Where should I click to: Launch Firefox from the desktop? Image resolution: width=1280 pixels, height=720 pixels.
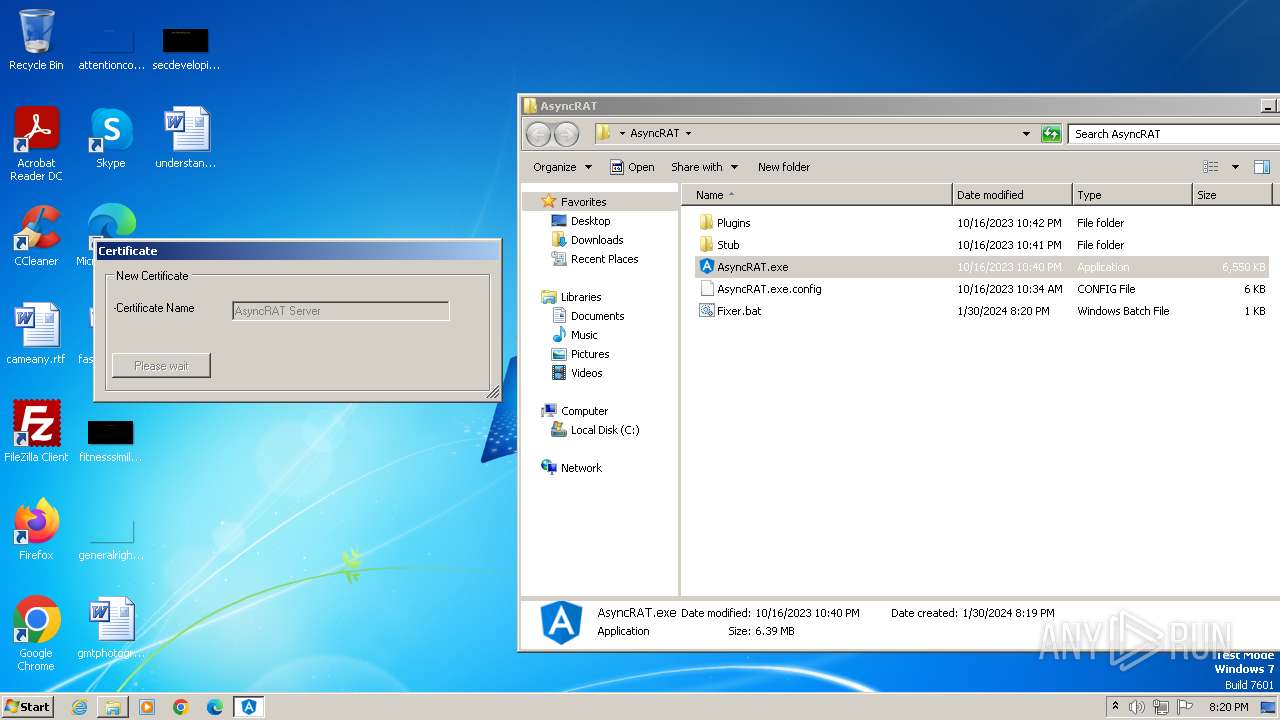click(36, 530)
